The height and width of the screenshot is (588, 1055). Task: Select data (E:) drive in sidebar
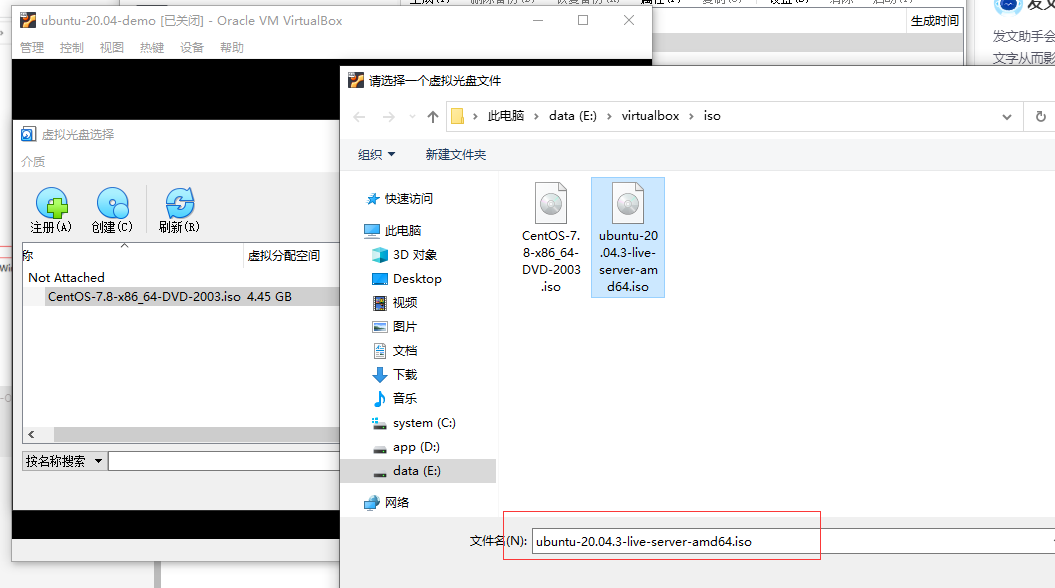tap(419, 471)
